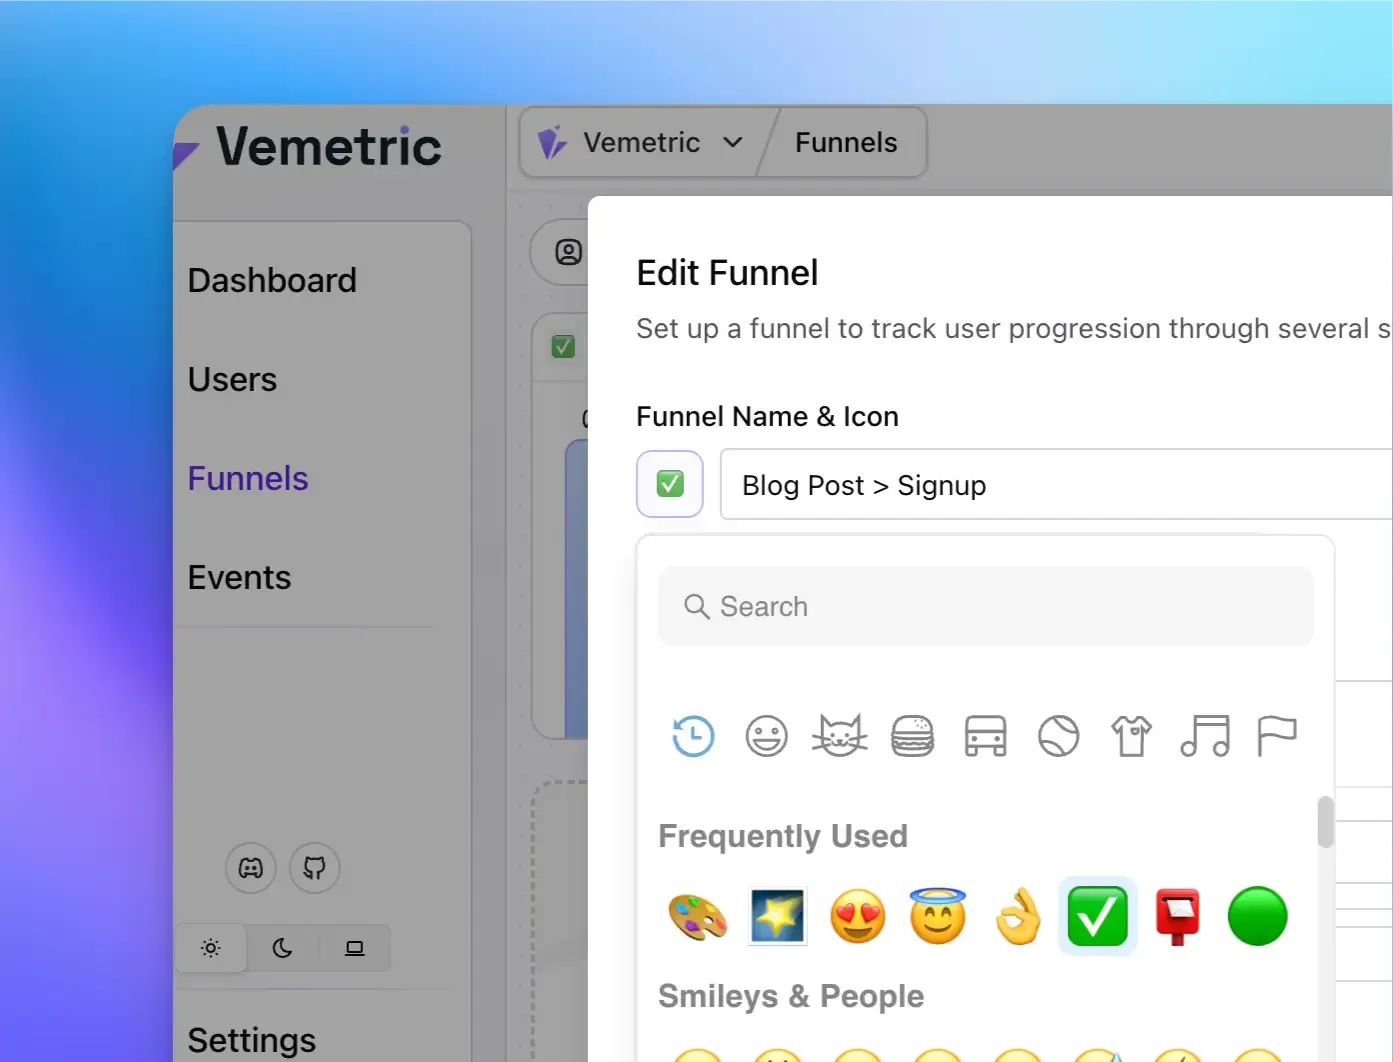Open the Users page
This screenshot has height=1062, width=1393.
point(232,379)
